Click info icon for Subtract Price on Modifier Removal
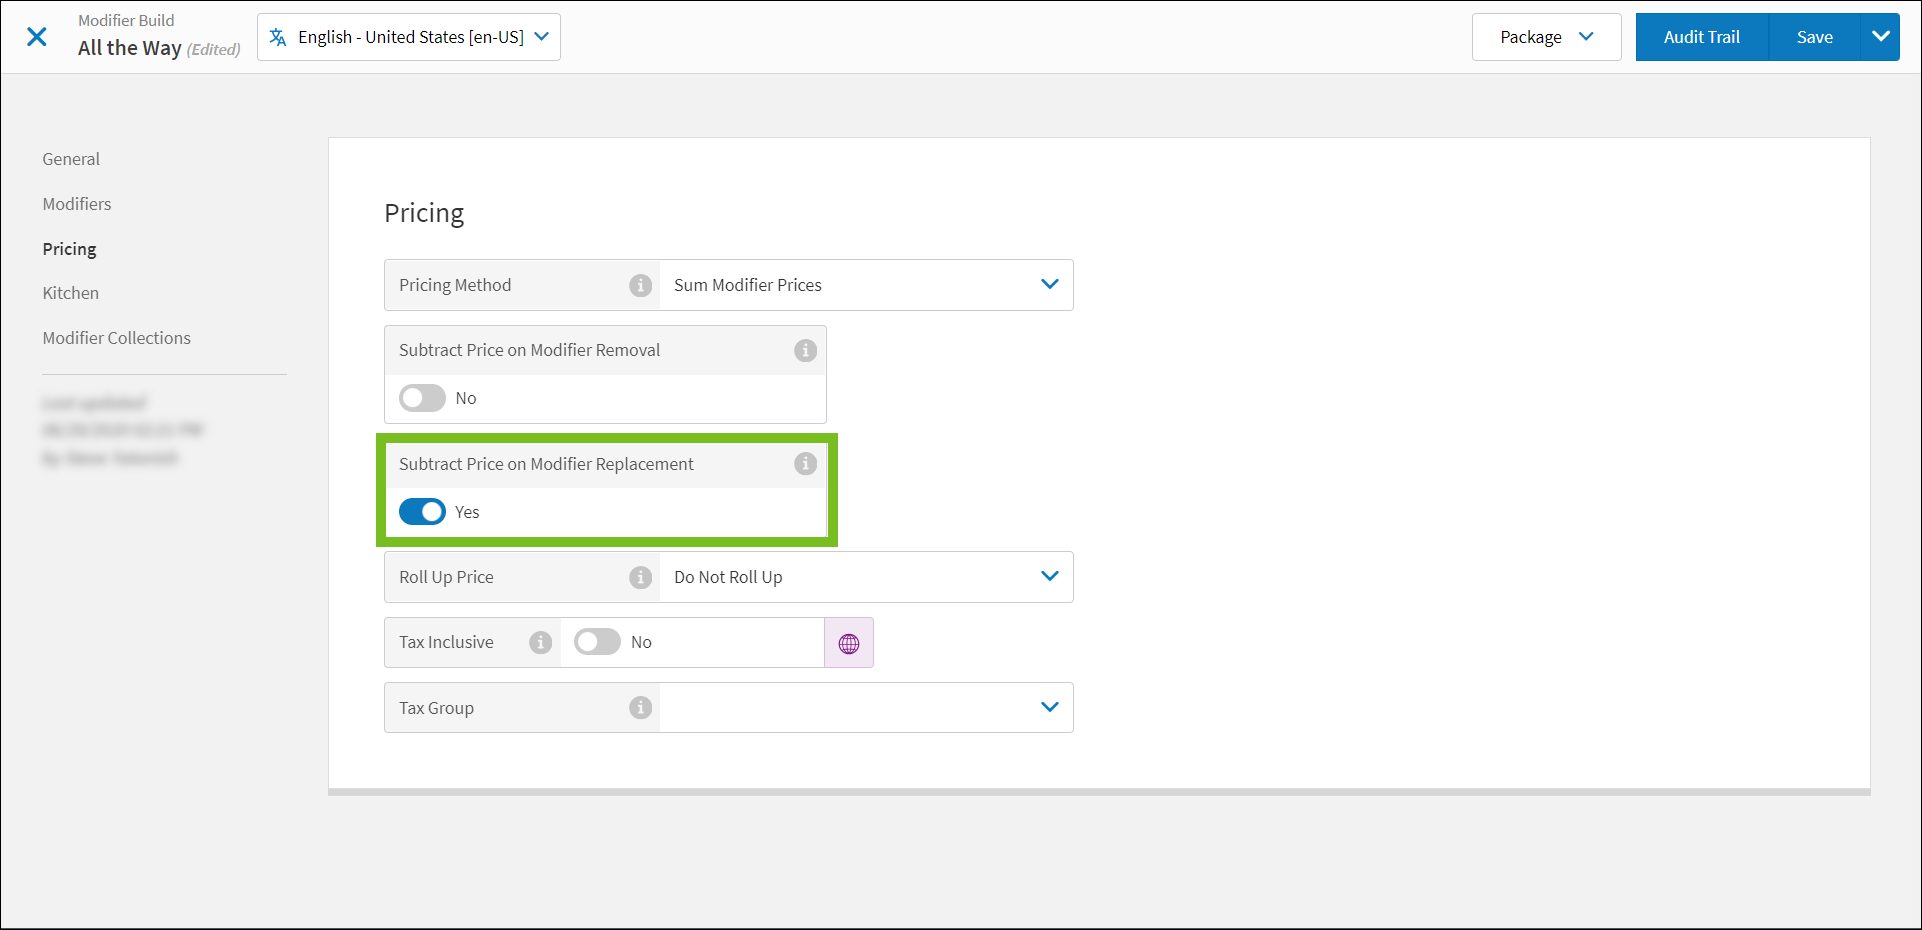 coord(805,351)
